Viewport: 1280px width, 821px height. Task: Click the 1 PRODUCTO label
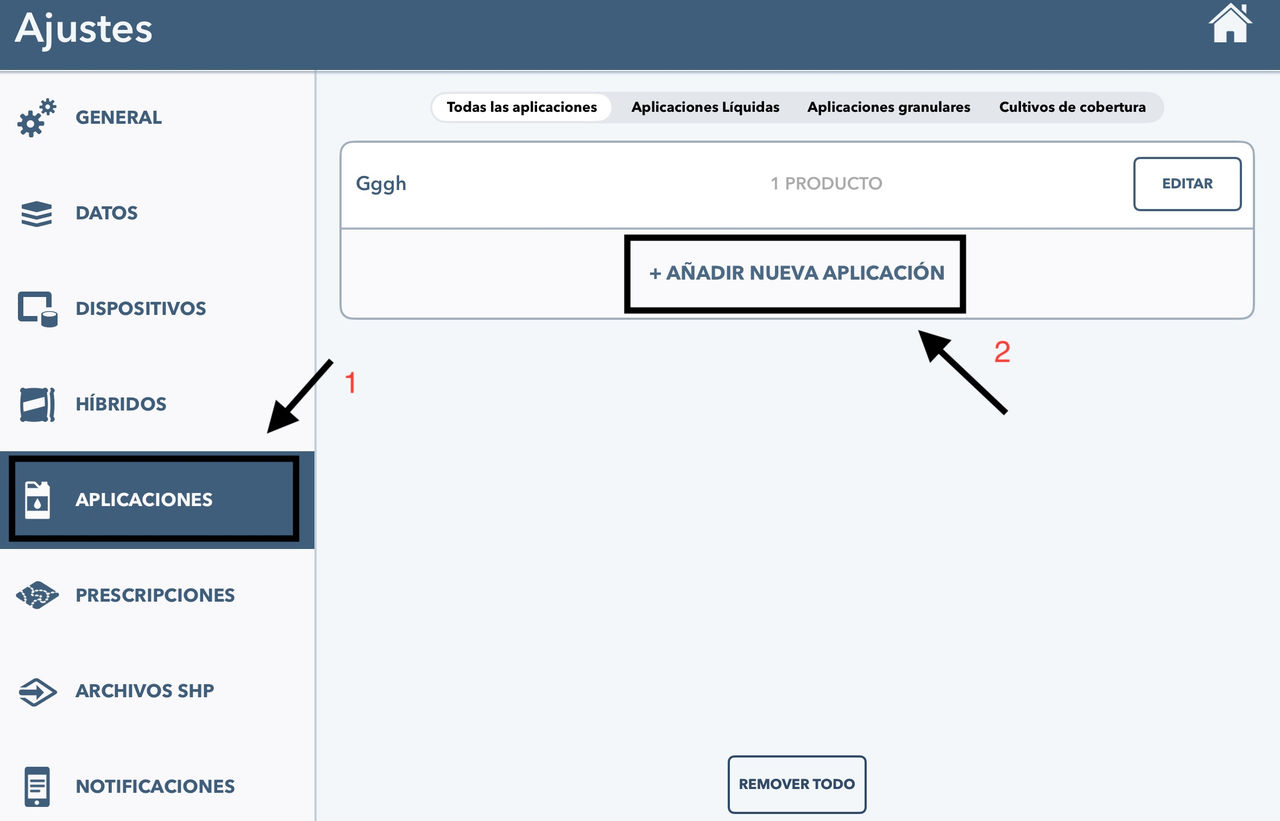(x=826, y=184)
